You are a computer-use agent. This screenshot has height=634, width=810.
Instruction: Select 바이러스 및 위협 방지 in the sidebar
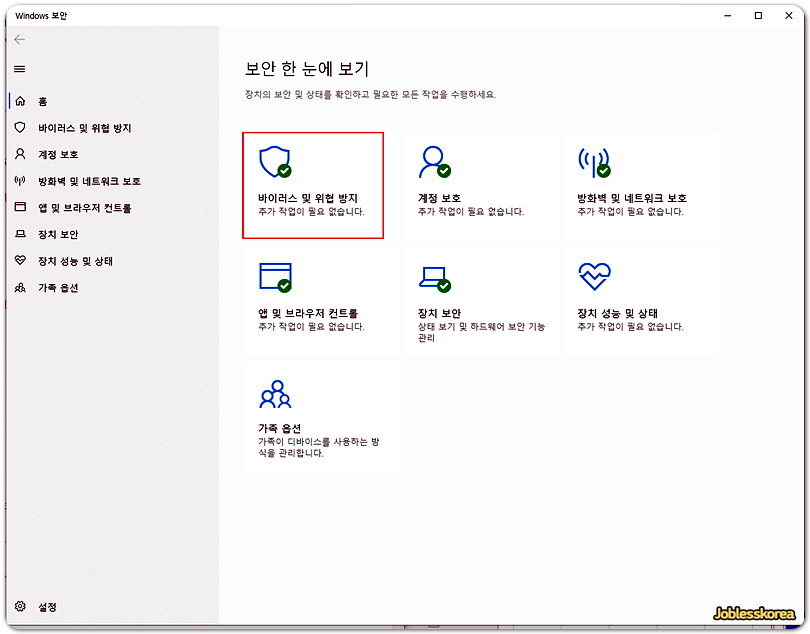pyautogui.click(x=85, y=128)
